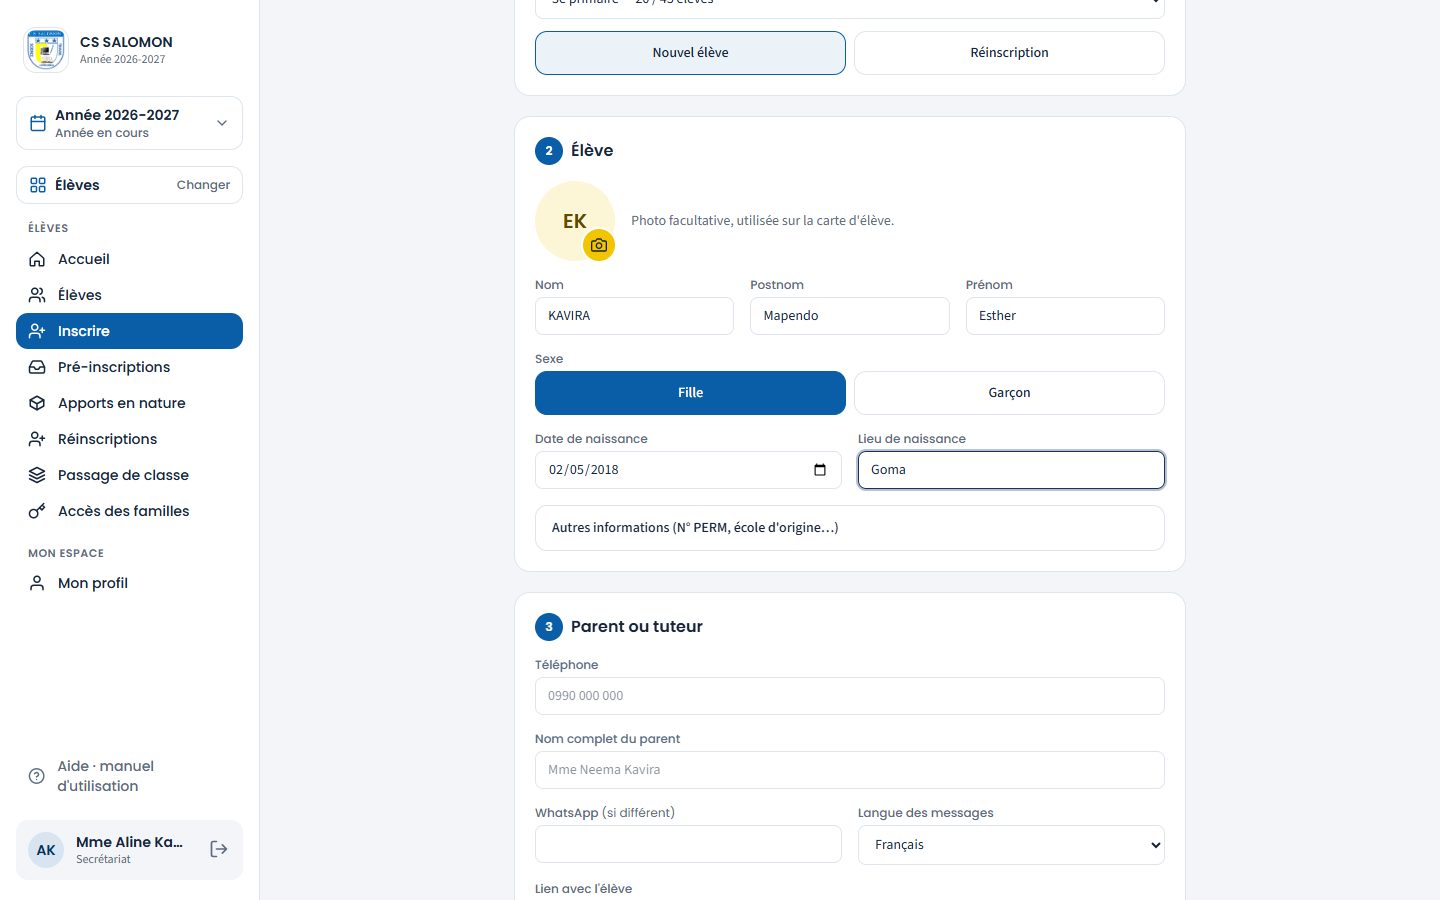Click the Nom complet du parent field

[850, 770]
